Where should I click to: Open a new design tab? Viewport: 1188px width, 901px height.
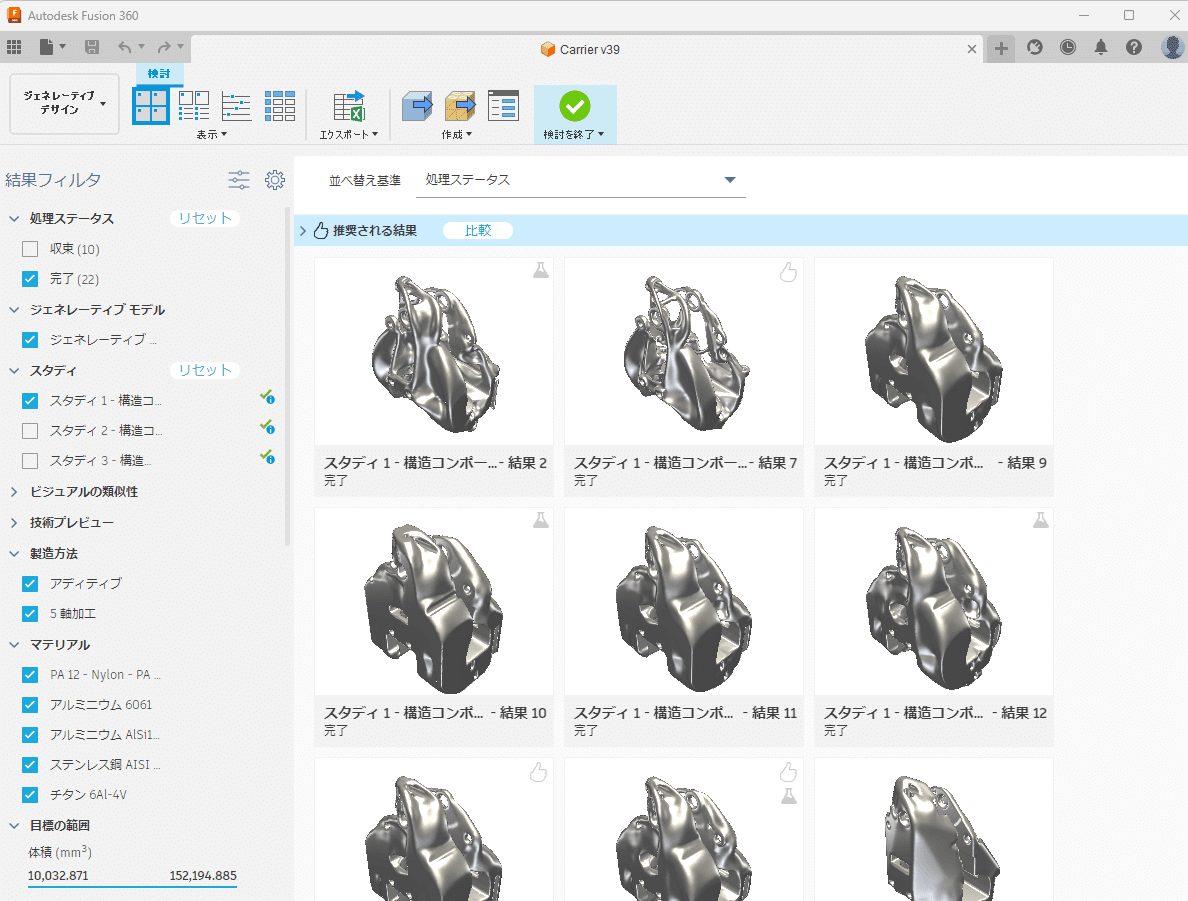click(1001, 49)
